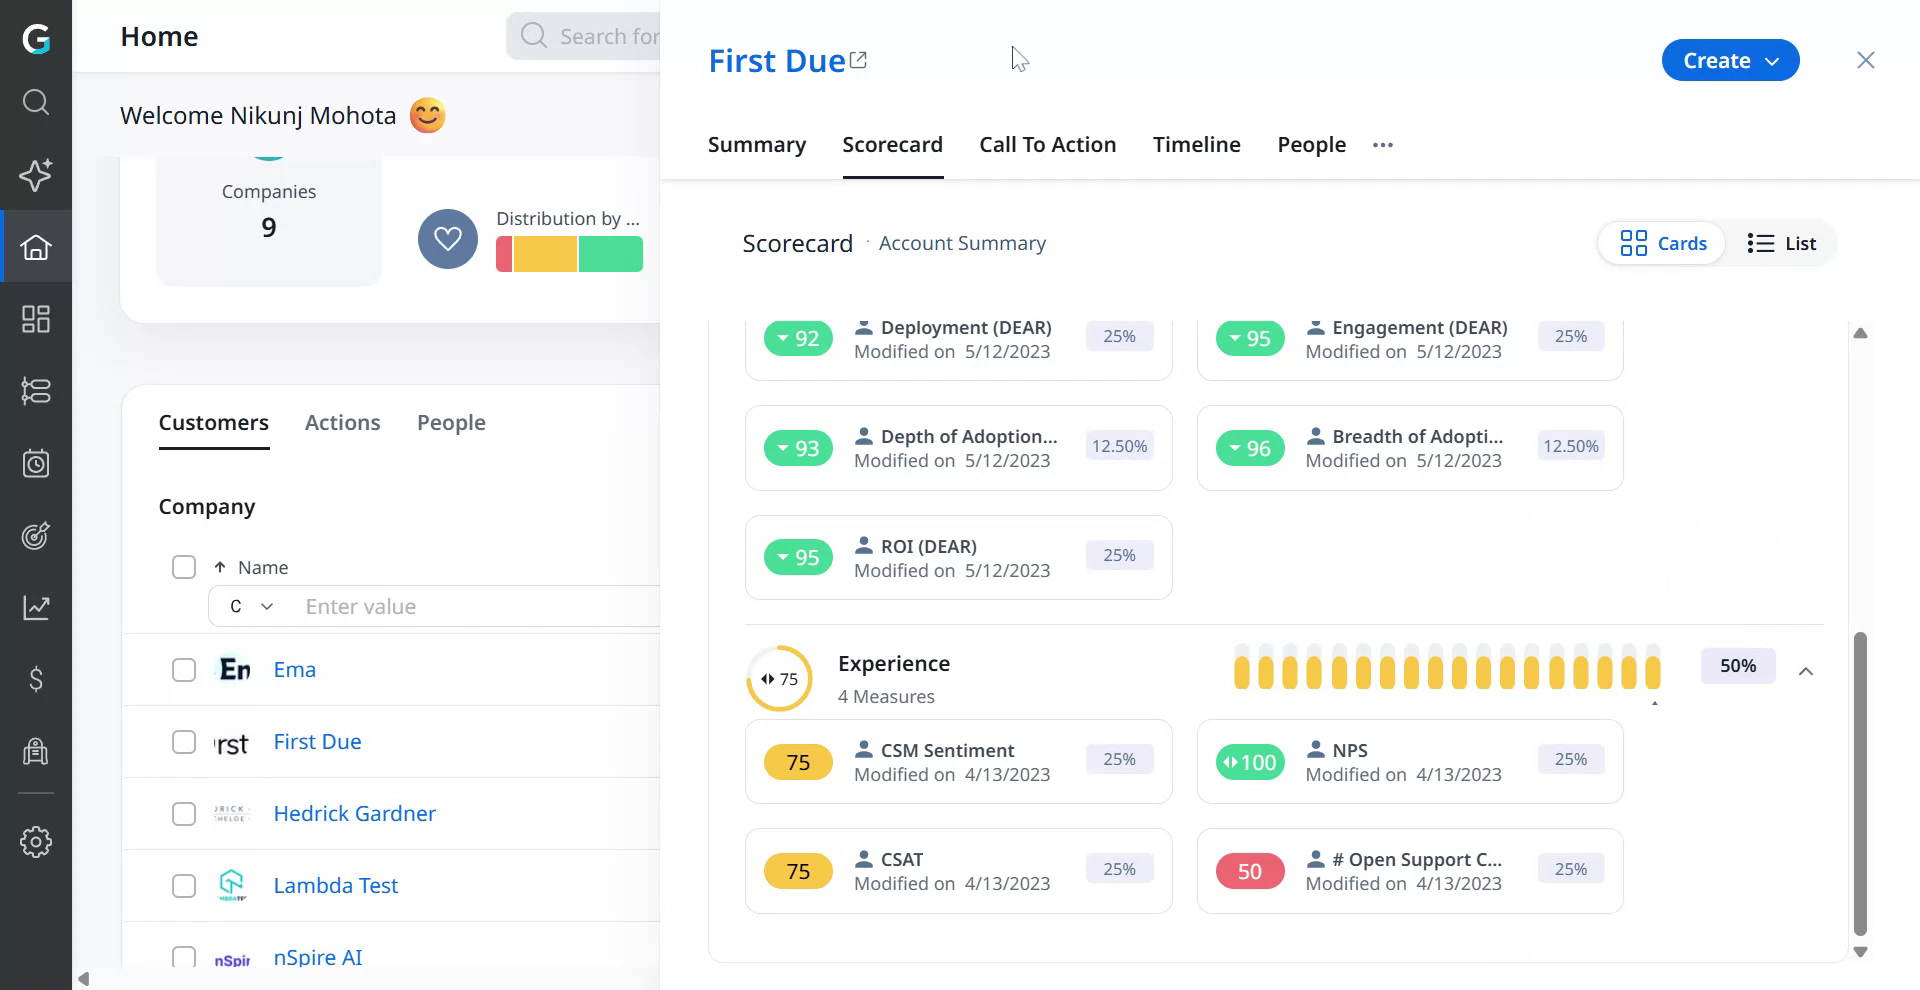The height and width of the screenshot is (990, 1920).
Task: Check the checkbox next to Ema
Action: pos(184,670)
